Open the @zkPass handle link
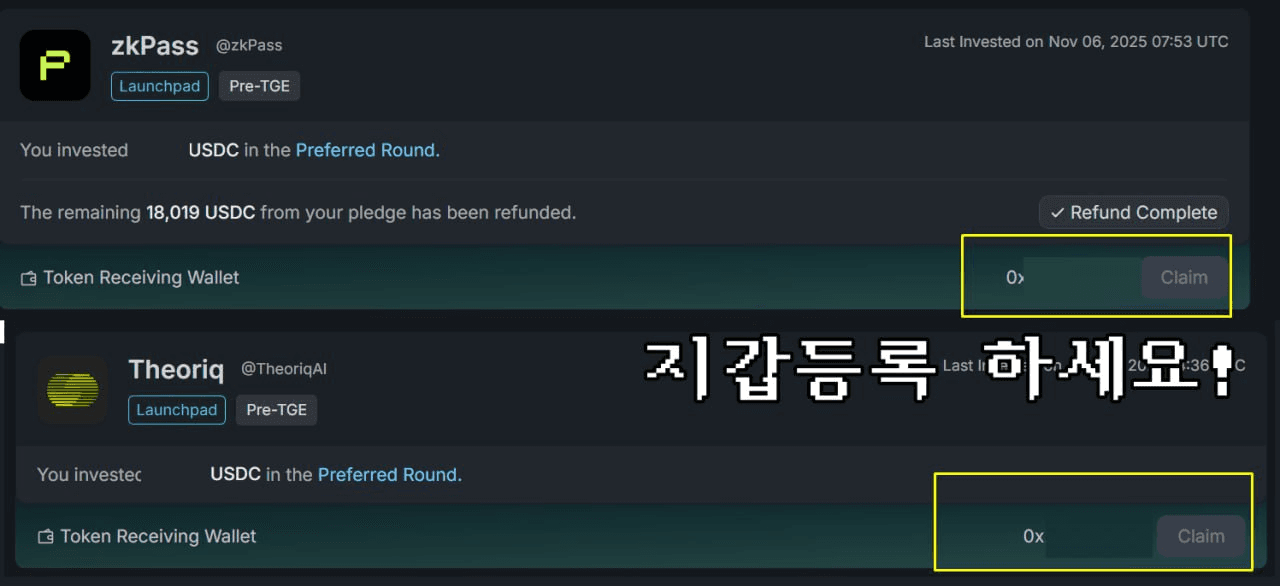The height and width of the screenshot is (586, 1280). (249, 45)
